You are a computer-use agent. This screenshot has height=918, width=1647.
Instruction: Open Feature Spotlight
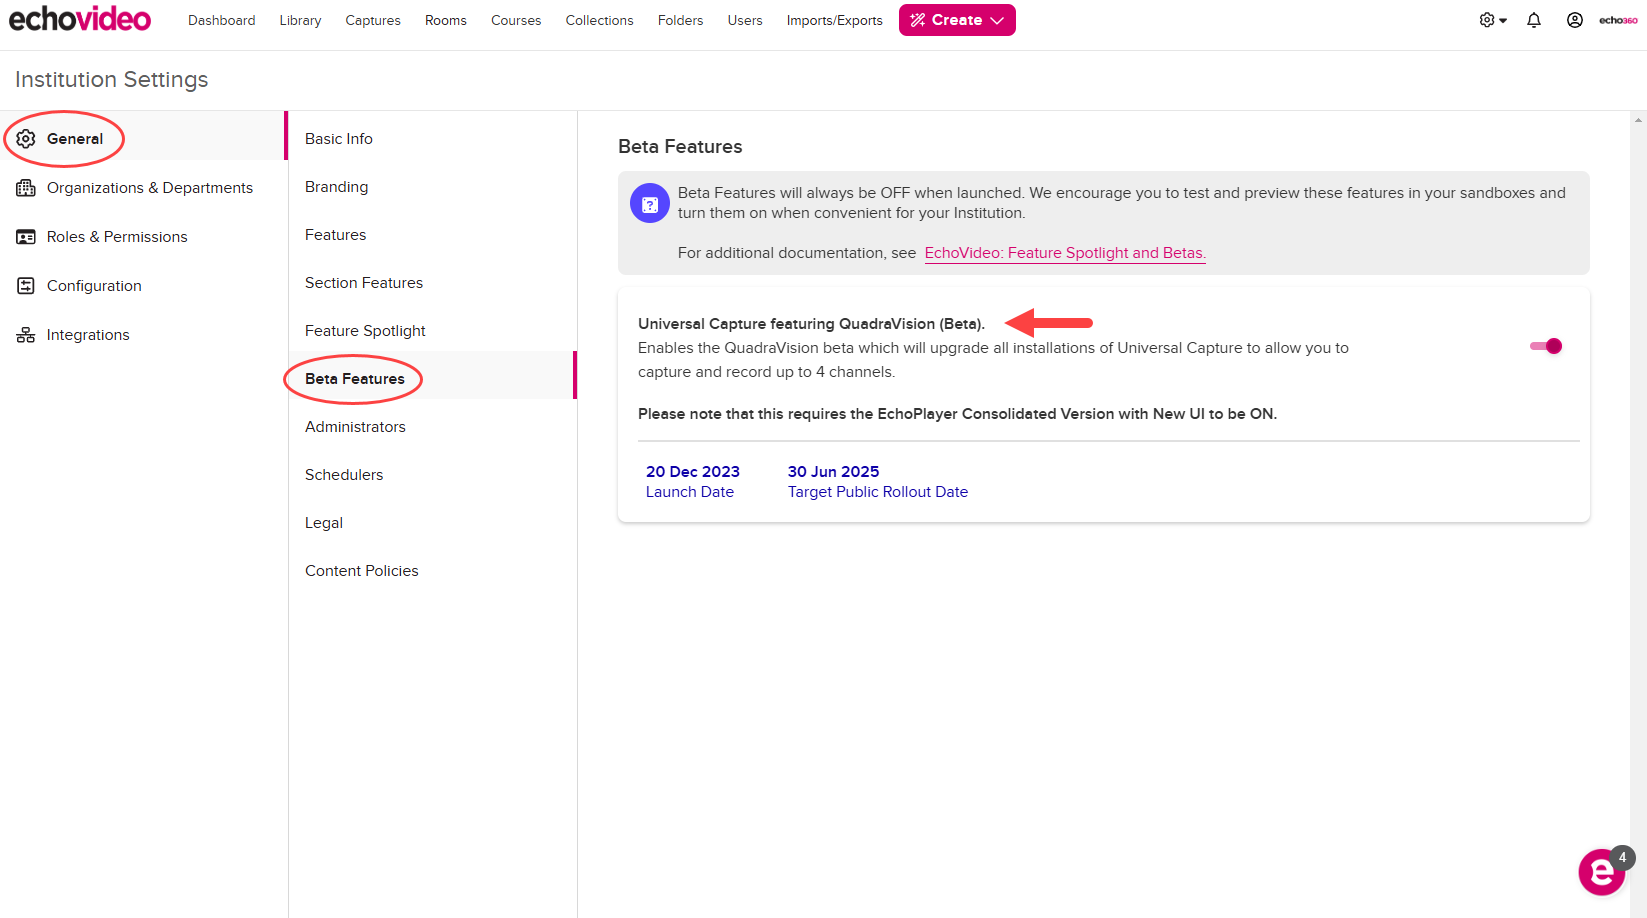(x=365, y=331)
